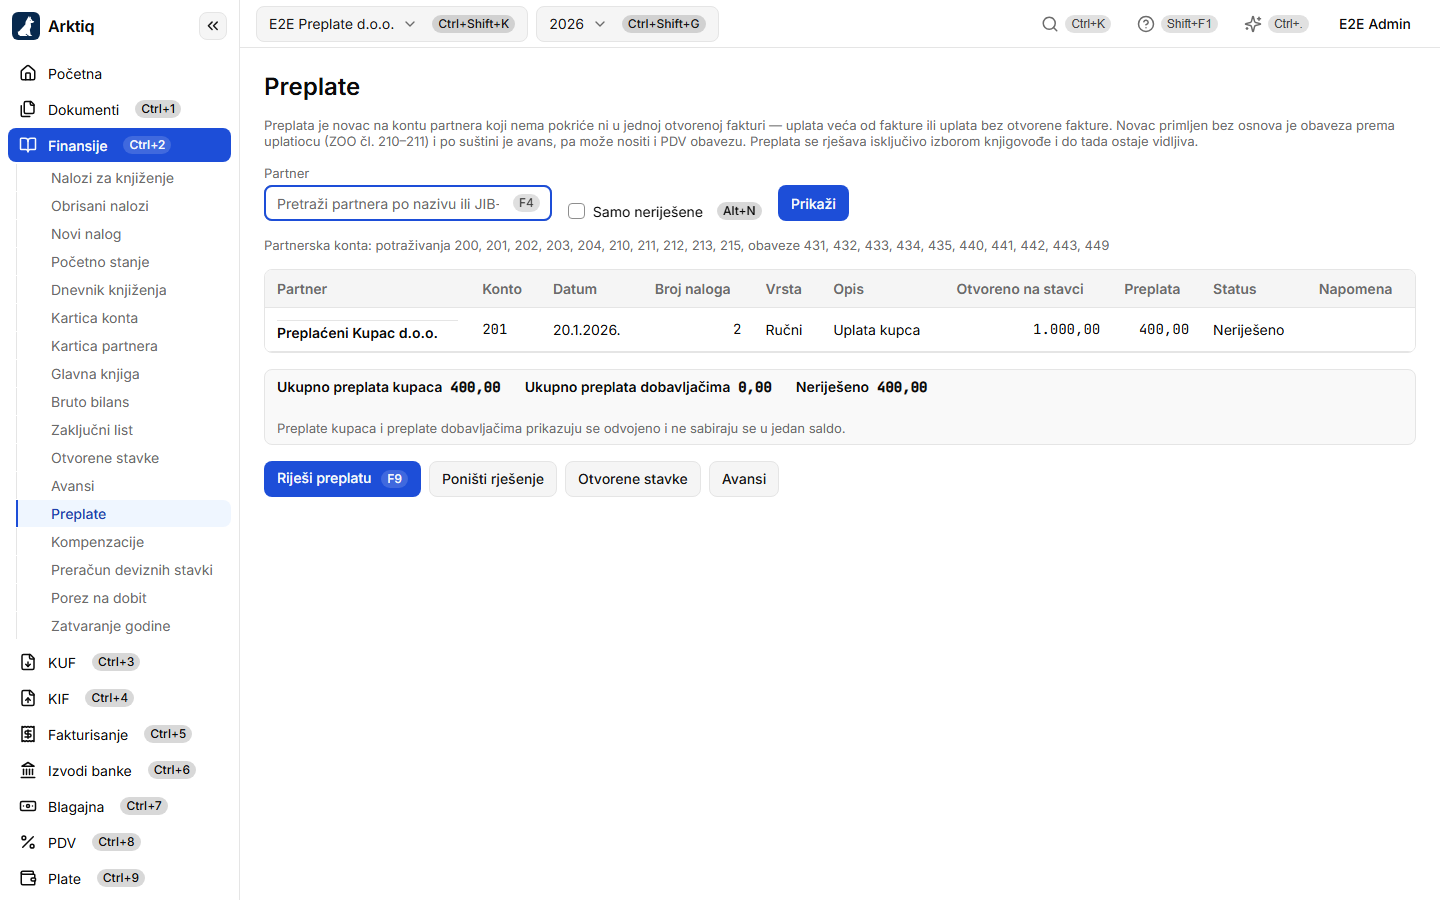Screen dimensions: 1440x900
Task: Open search with magnifier icon
Action: 1050,24
